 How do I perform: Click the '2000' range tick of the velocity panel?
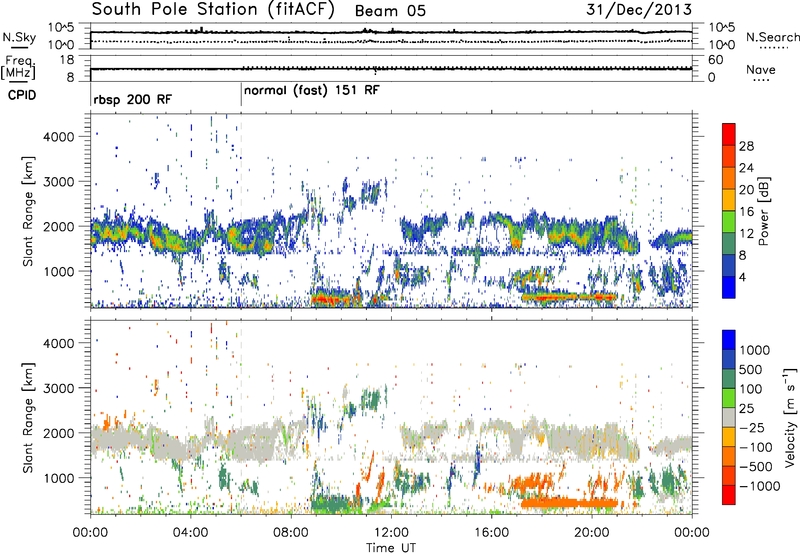coord(59,433)
